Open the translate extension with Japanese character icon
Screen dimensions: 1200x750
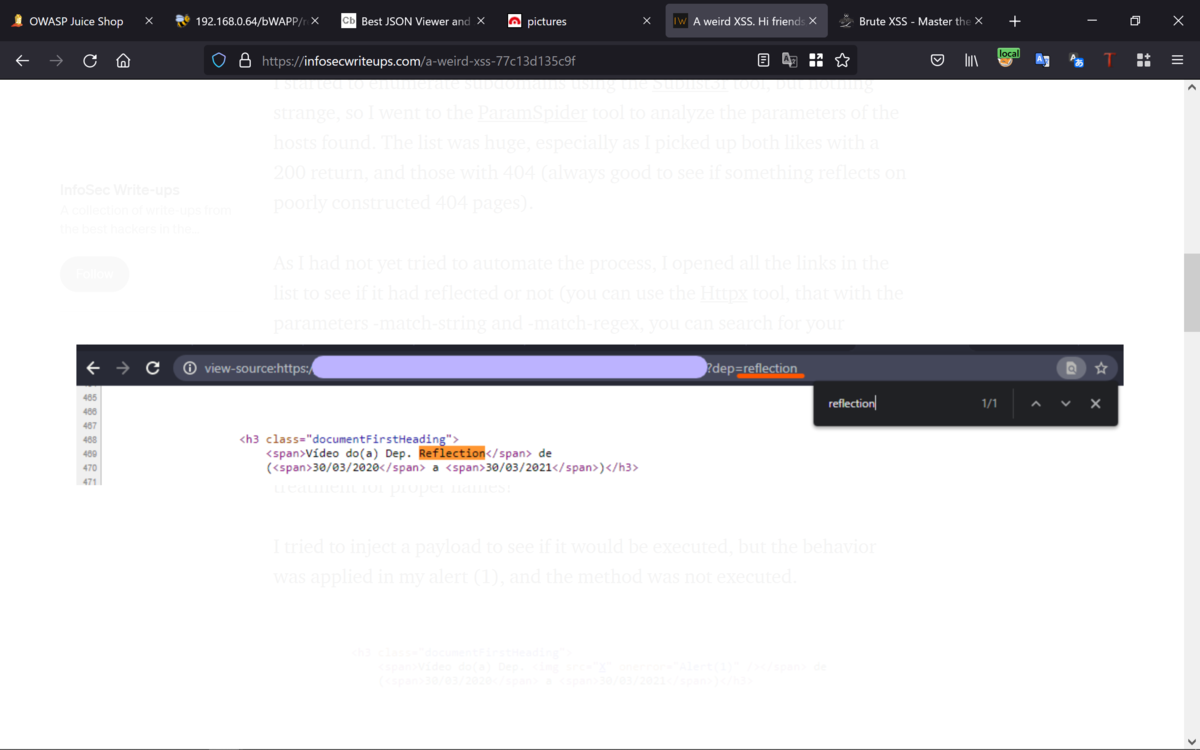(1076, 60)
